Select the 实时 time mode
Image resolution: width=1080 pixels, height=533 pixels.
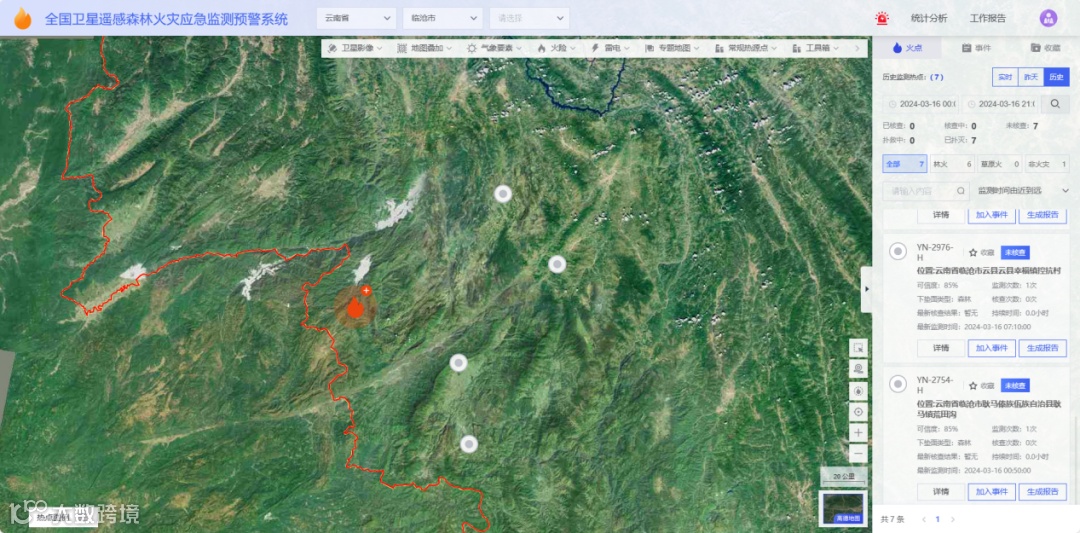[x=1005, y=77]
